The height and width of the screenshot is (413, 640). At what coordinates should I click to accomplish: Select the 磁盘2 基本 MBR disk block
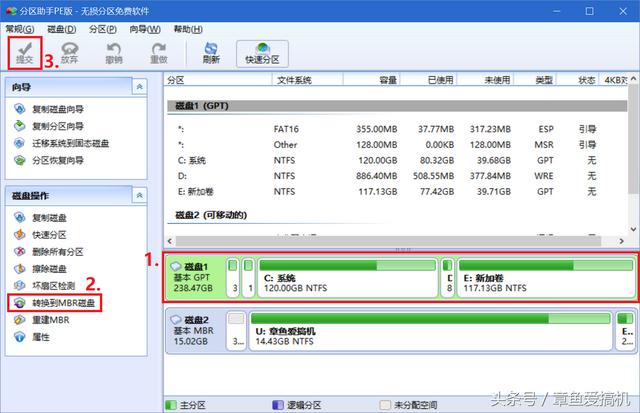point(195,330)
